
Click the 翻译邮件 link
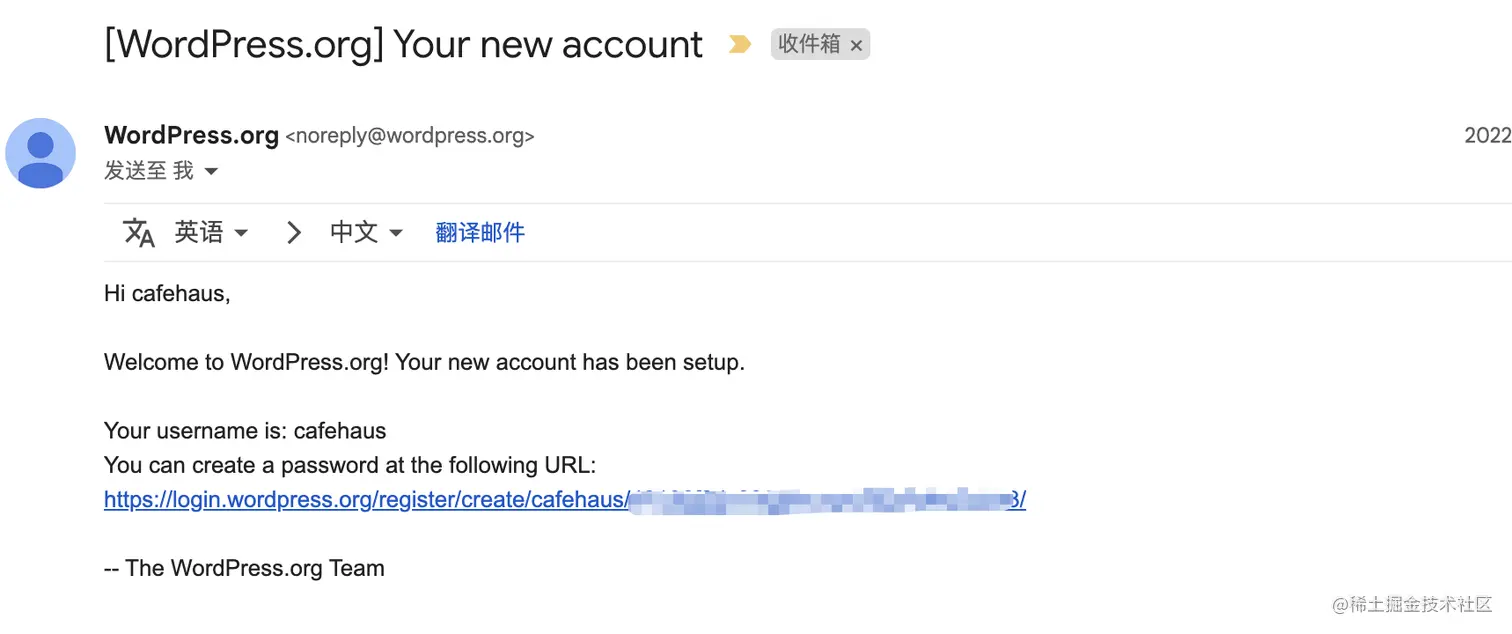(x=480, y=233)
